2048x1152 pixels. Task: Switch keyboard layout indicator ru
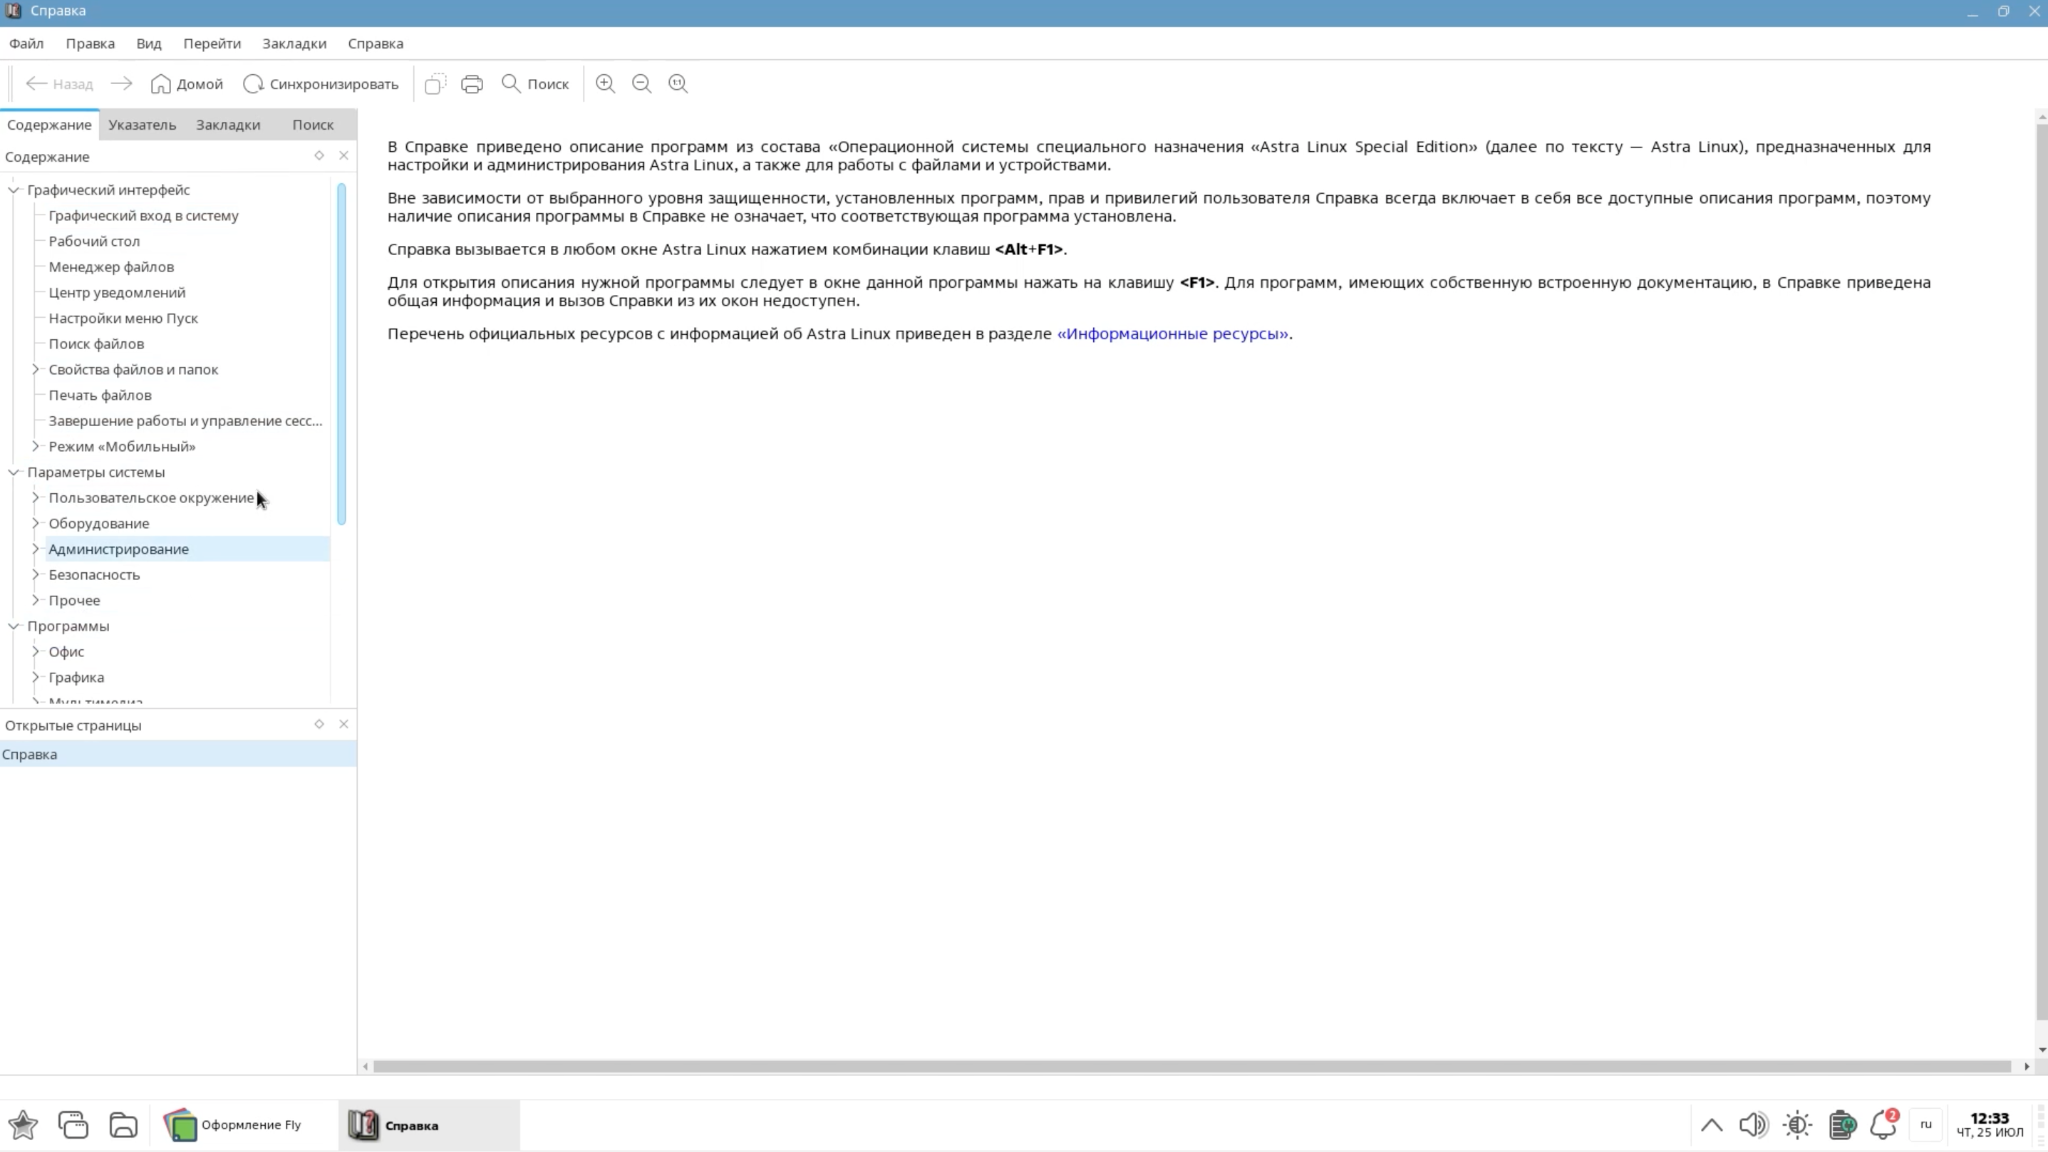coord(1925,1125)
